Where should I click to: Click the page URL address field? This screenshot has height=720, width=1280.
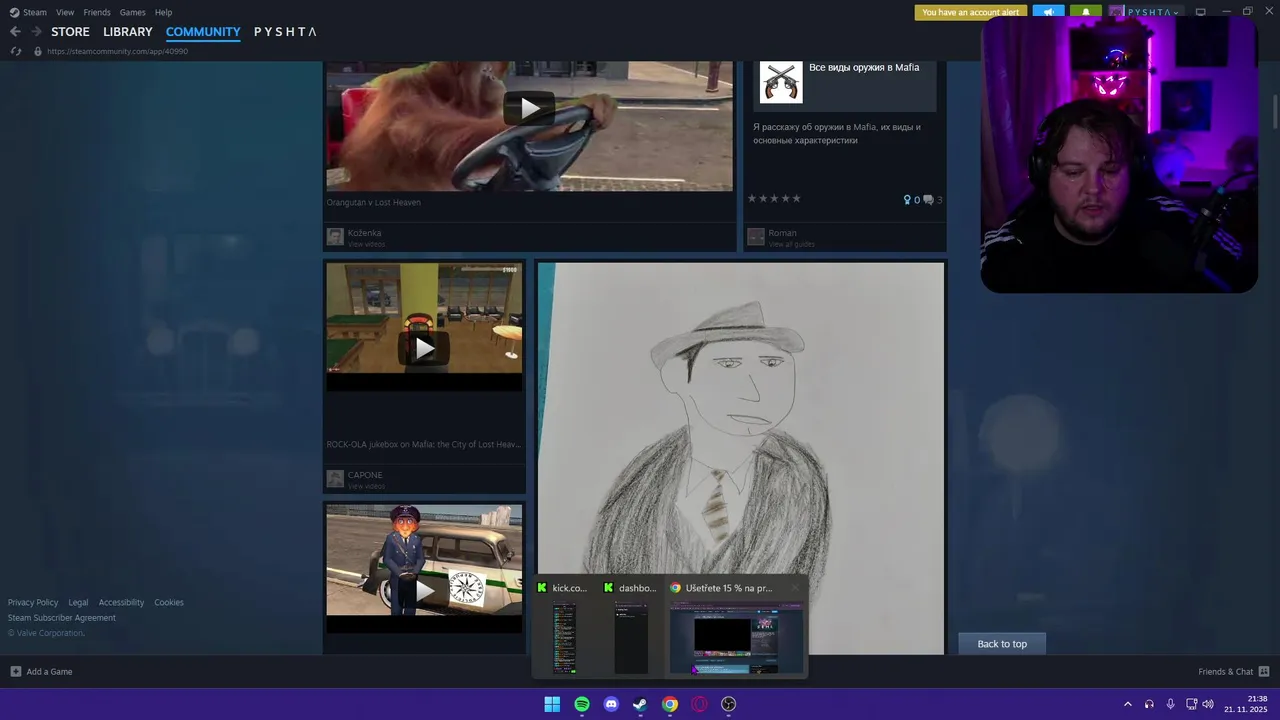tap(117, 51)
